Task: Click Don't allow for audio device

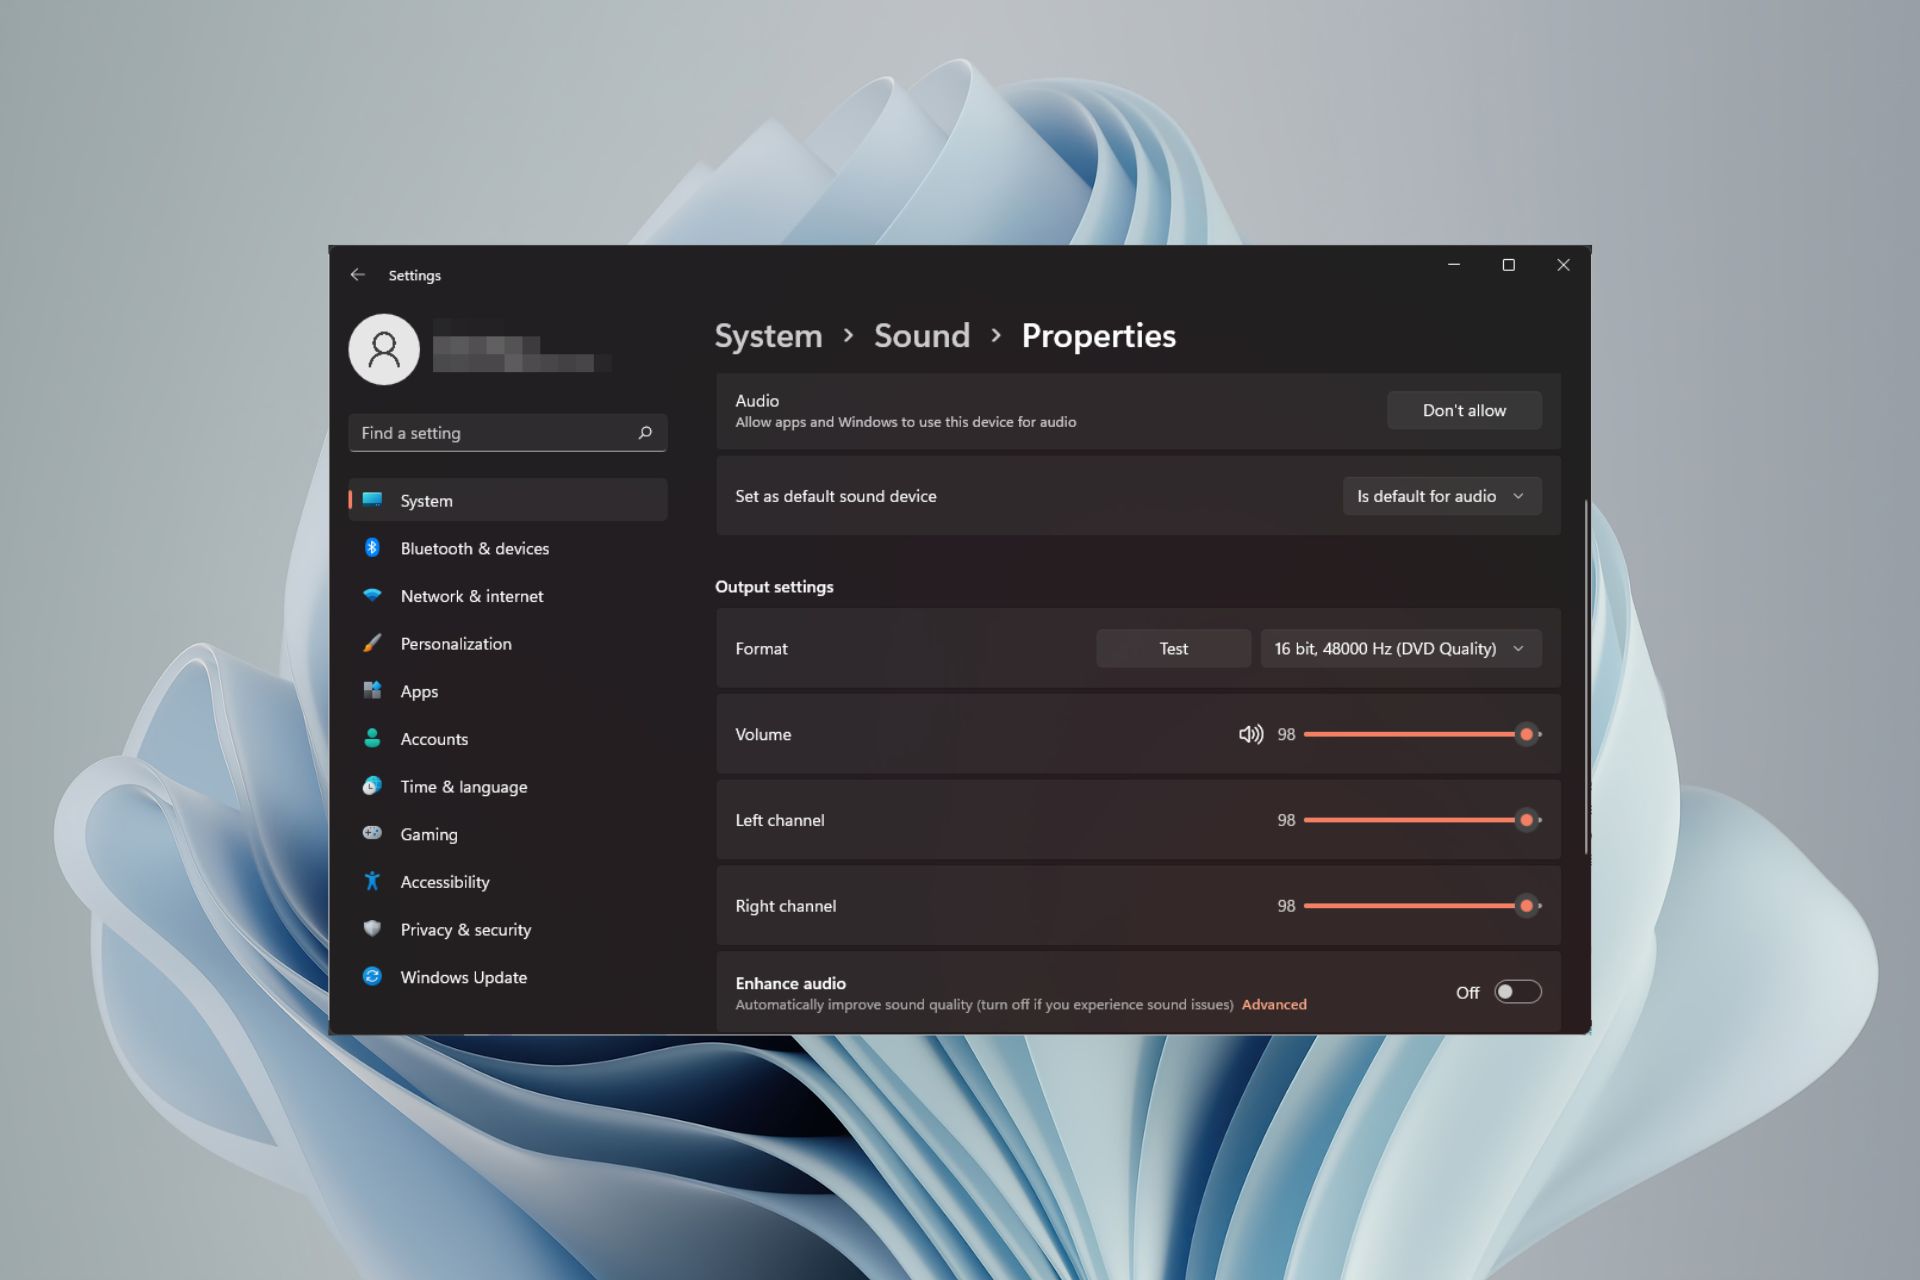Action: click(x=1464, y=410)
